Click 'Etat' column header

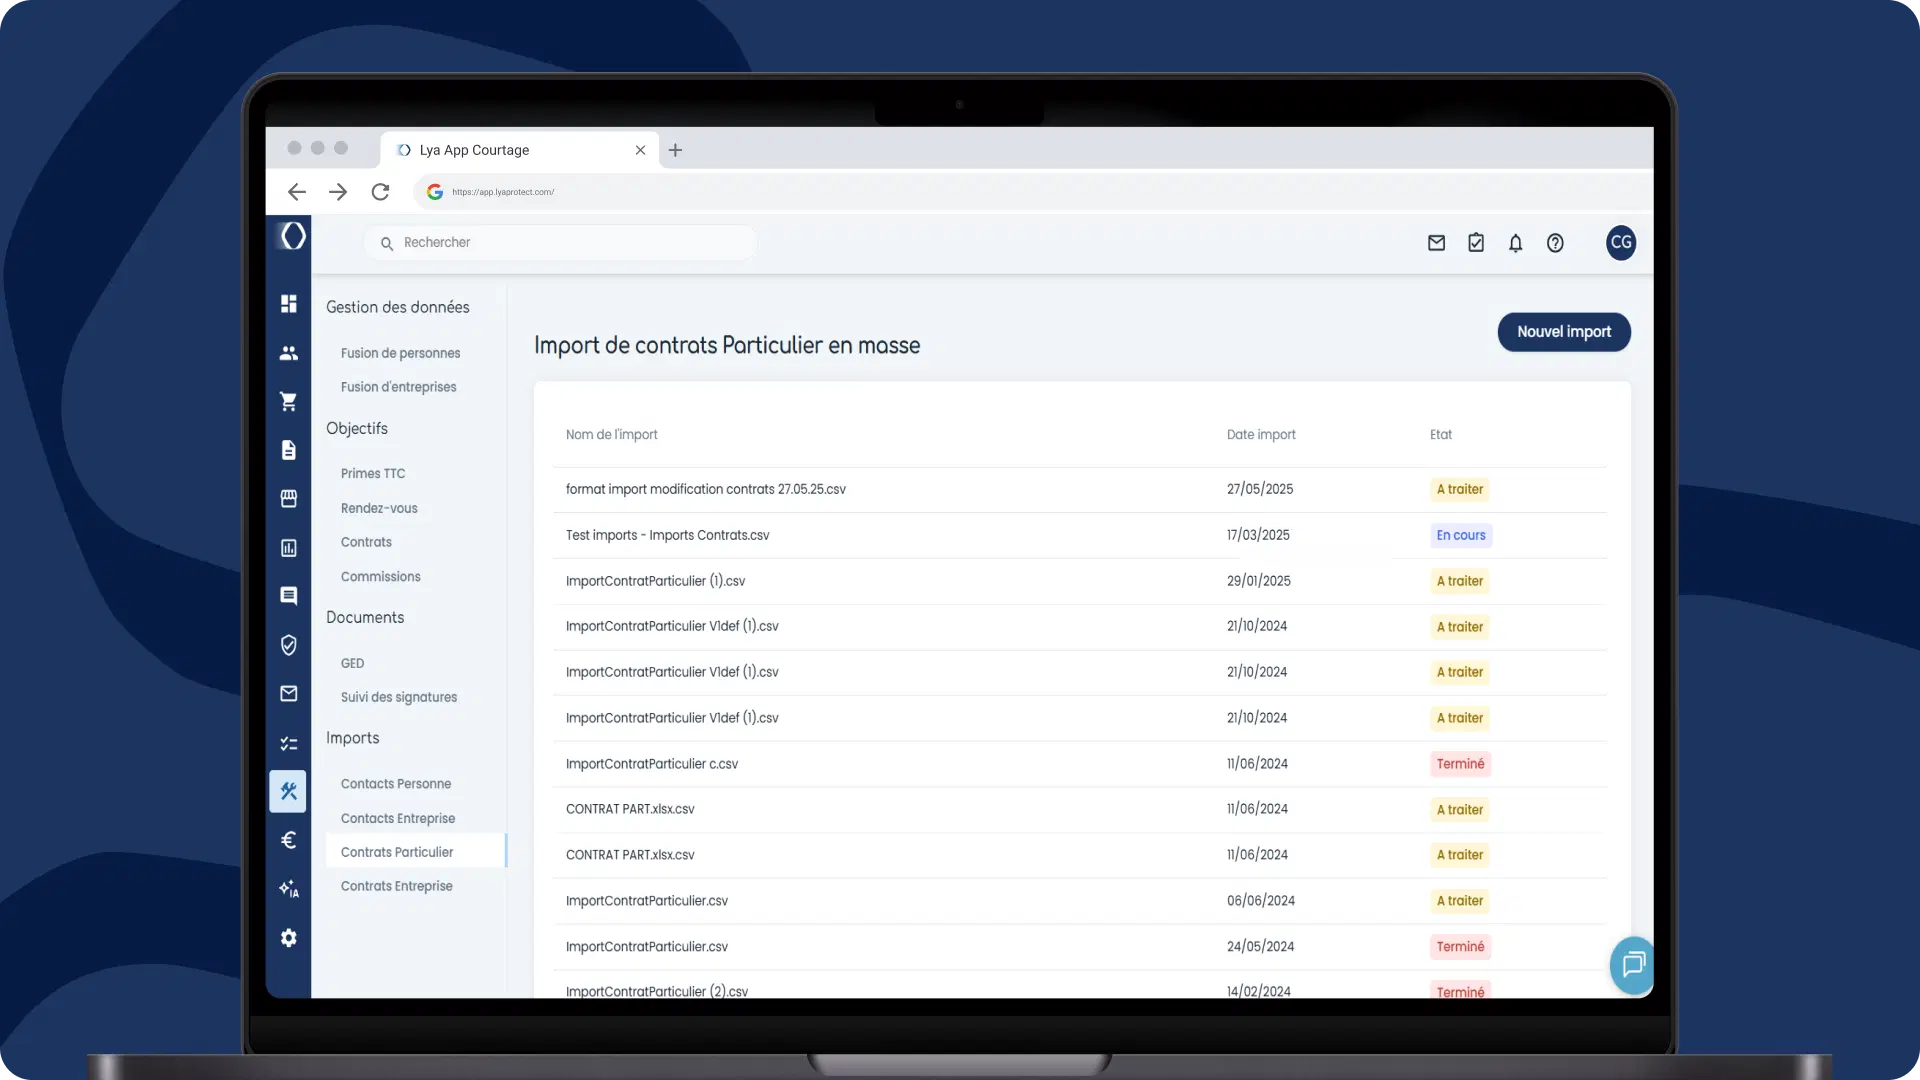tap(1441, 435)
